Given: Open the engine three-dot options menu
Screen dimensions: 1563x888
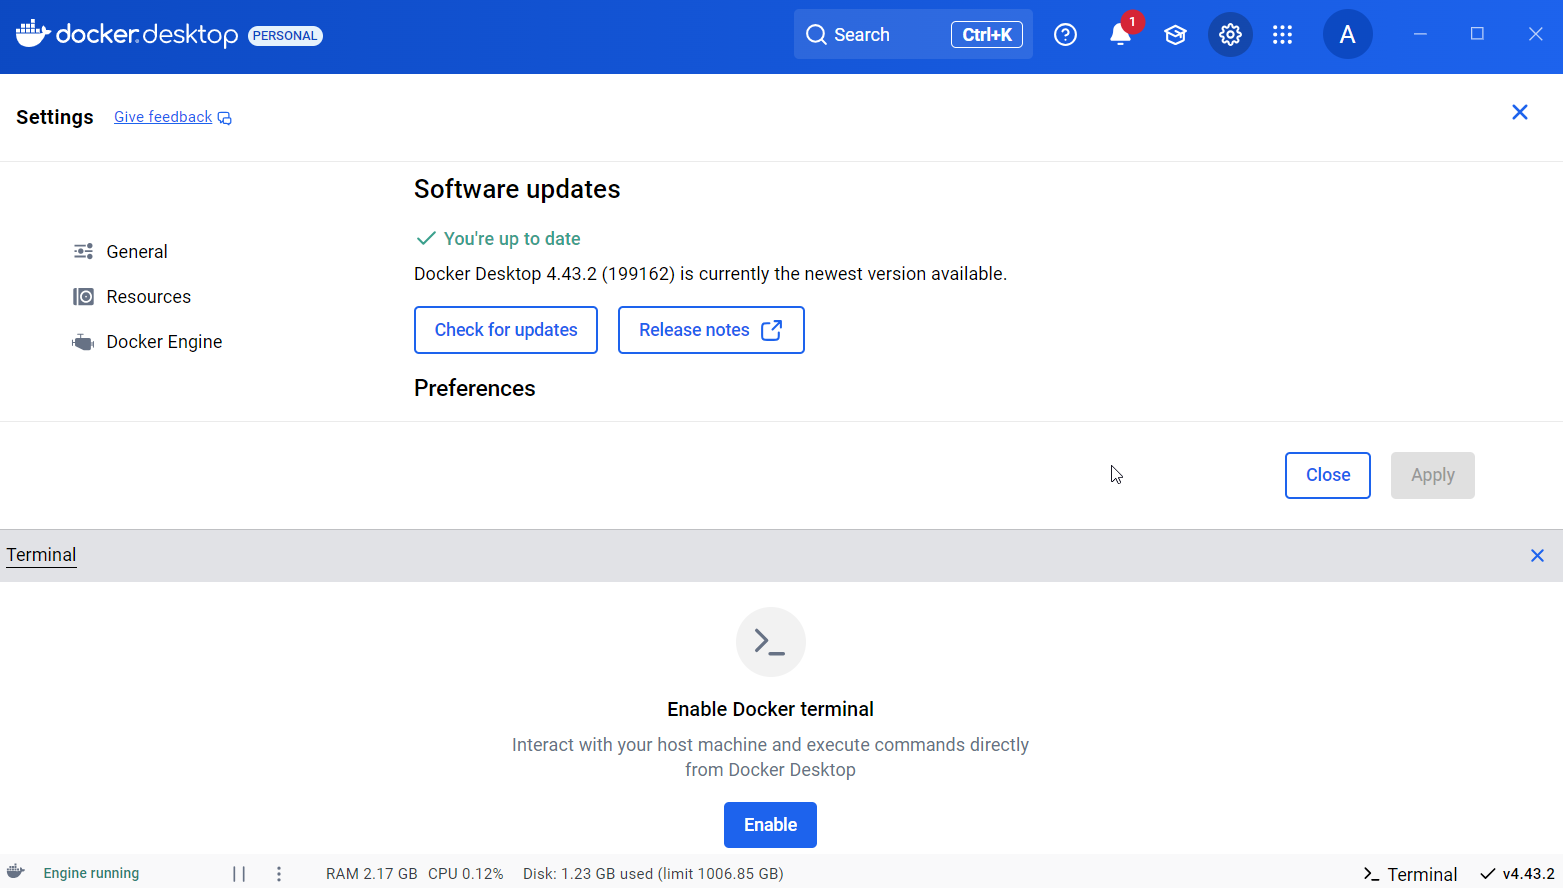Looking at the screenshot, I should click(279, 873).
